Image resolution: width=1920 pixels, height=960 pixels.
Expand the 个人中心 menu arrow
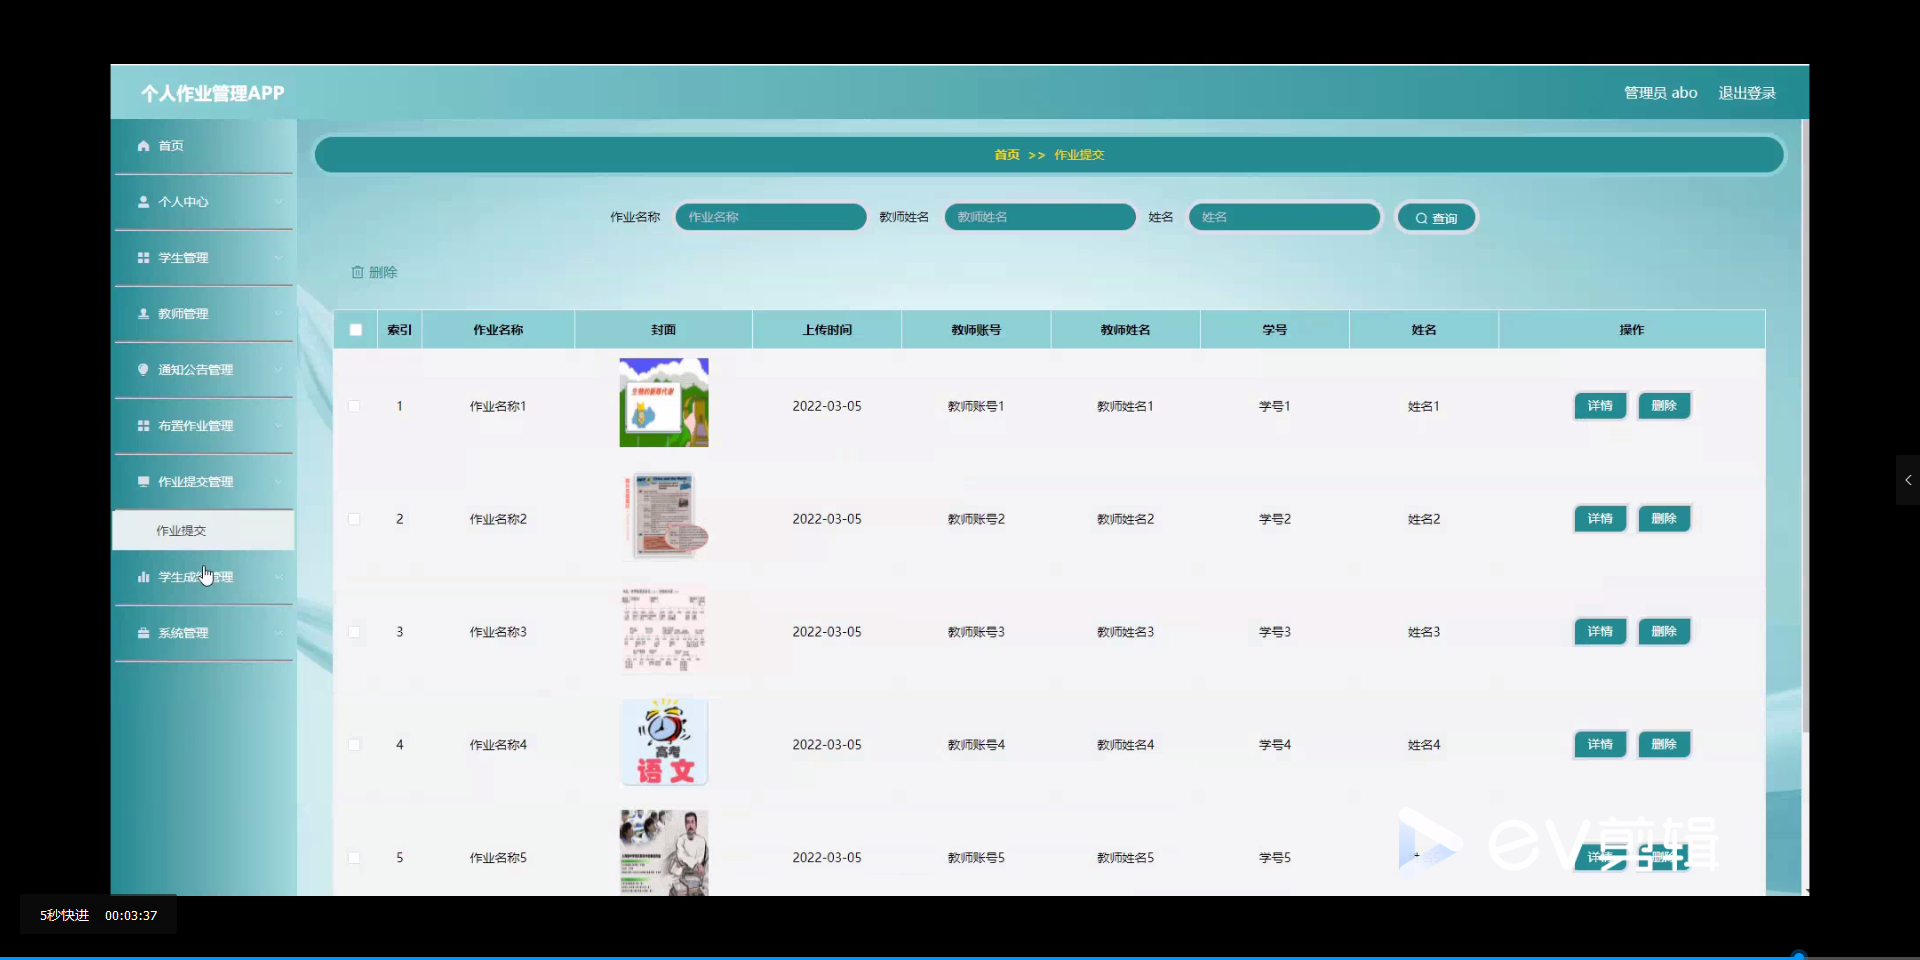click(x=278, y=202)
